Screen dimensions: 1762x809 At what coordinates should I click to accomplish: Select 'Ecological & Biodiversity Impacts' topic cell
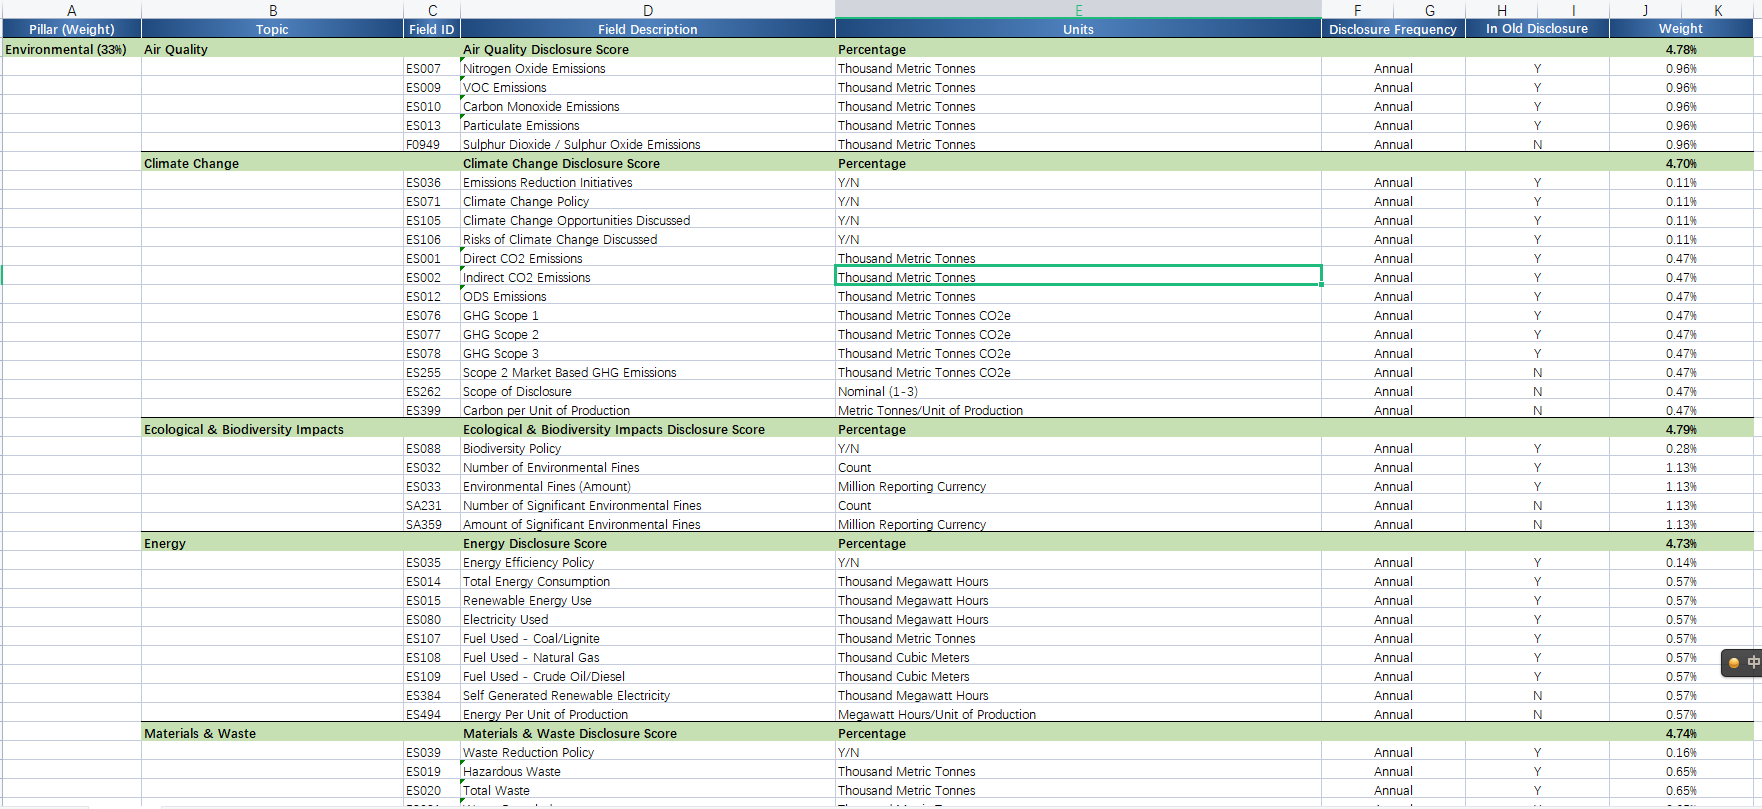[x=272, y=429]
